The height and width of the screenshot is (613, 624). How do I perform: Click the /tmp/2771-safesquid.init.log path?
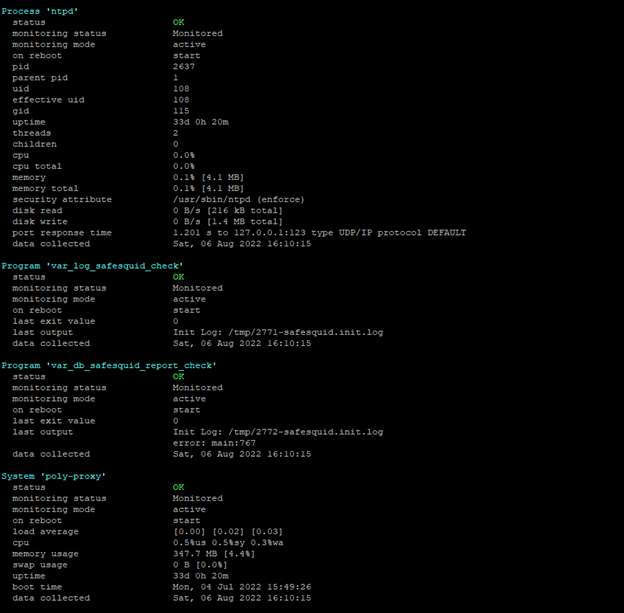(x=306, y=332)
